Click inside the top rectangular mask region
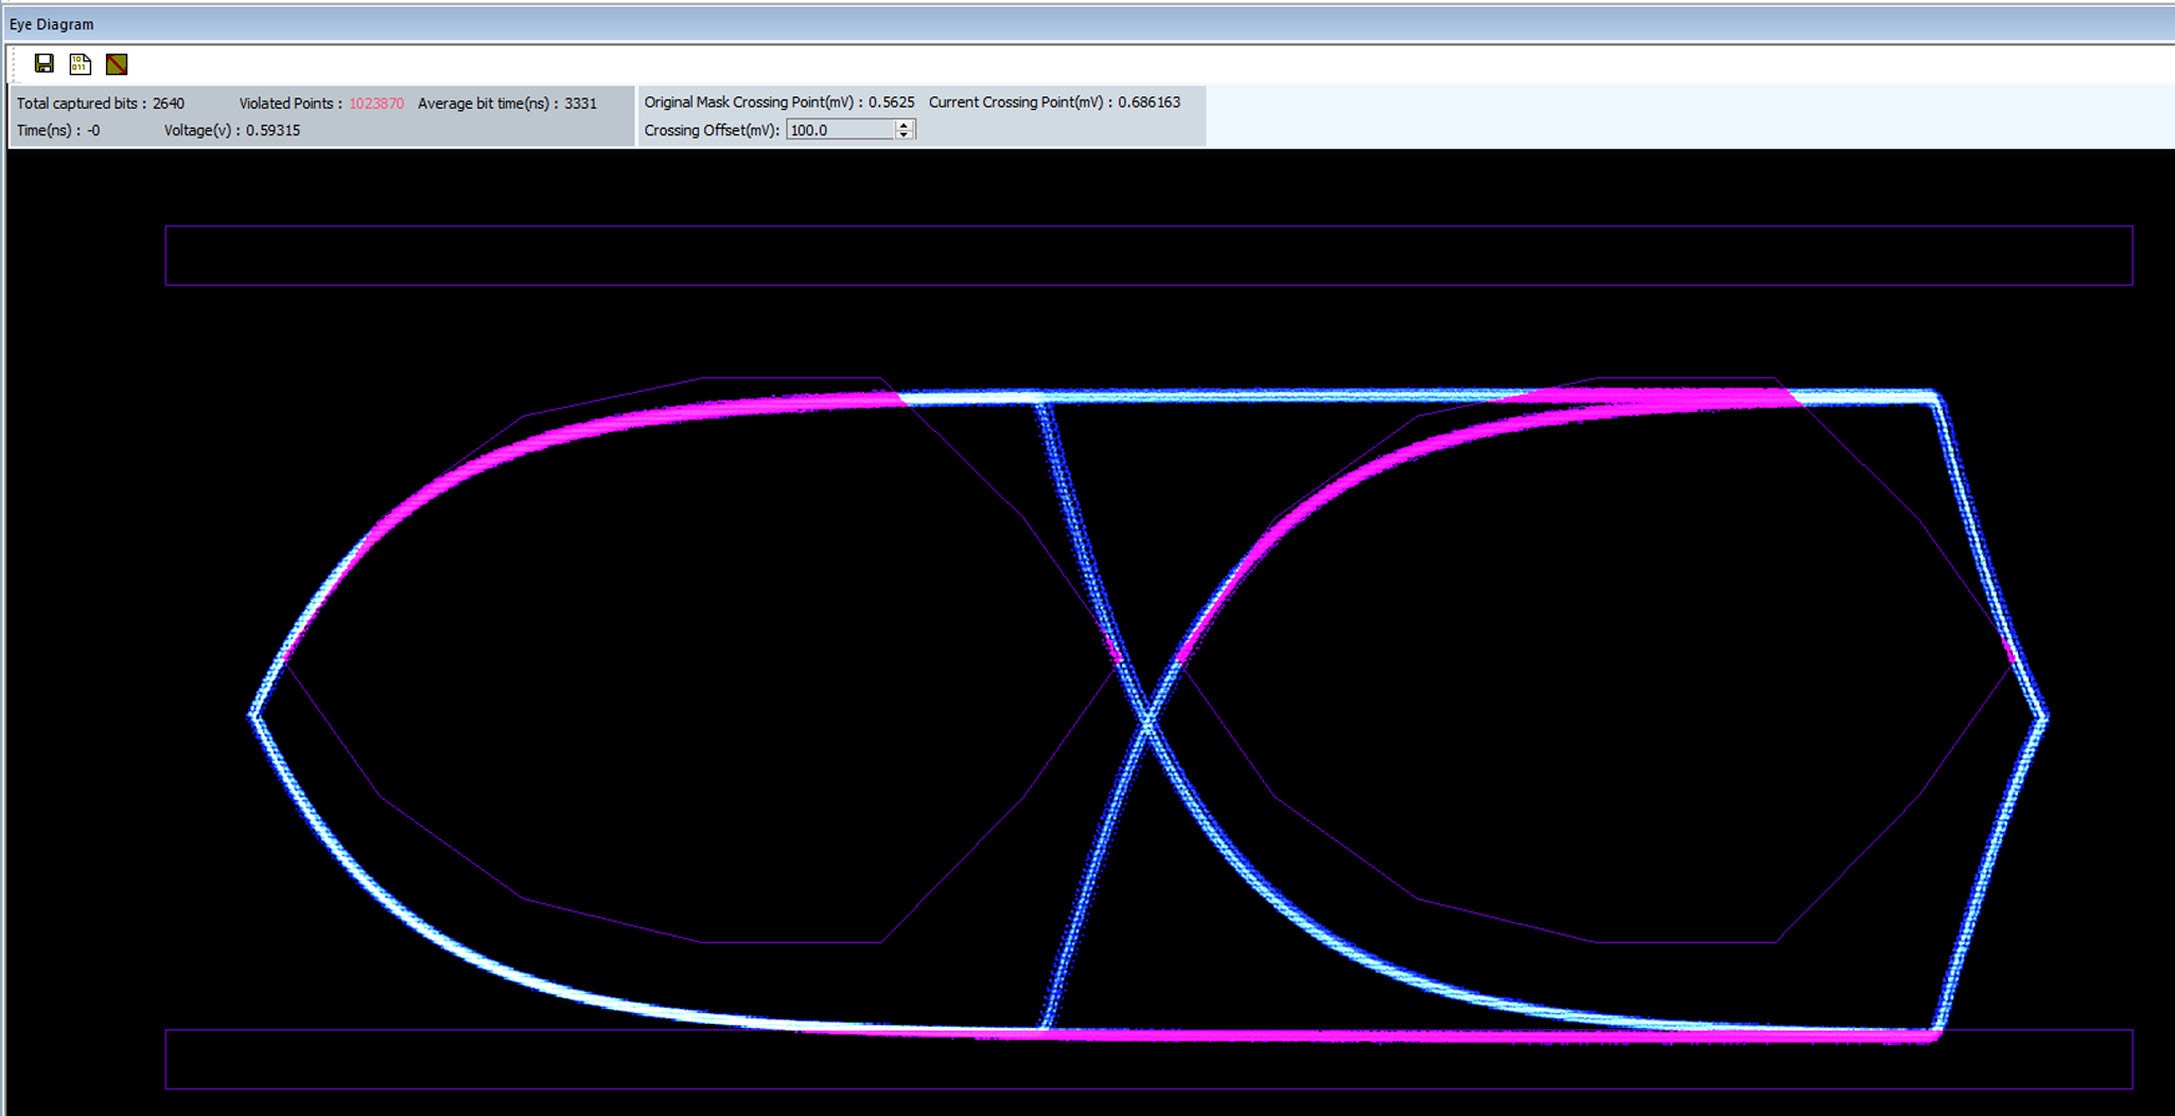Viewport: 2175px width, 1116px height. (x=1149, y=255)
